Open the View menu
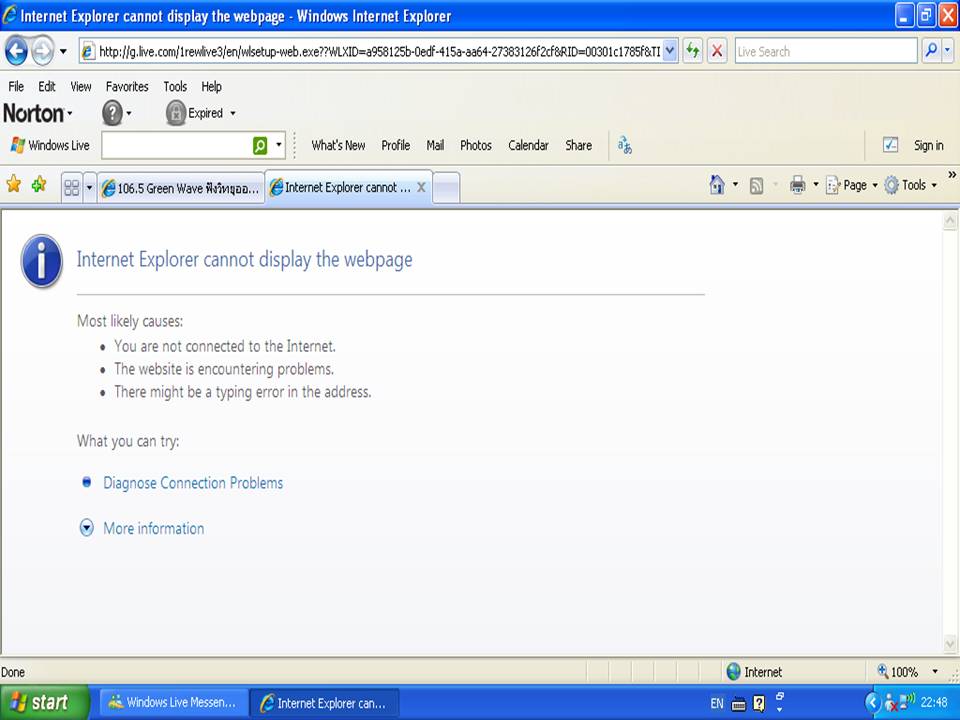 (81, 86)
